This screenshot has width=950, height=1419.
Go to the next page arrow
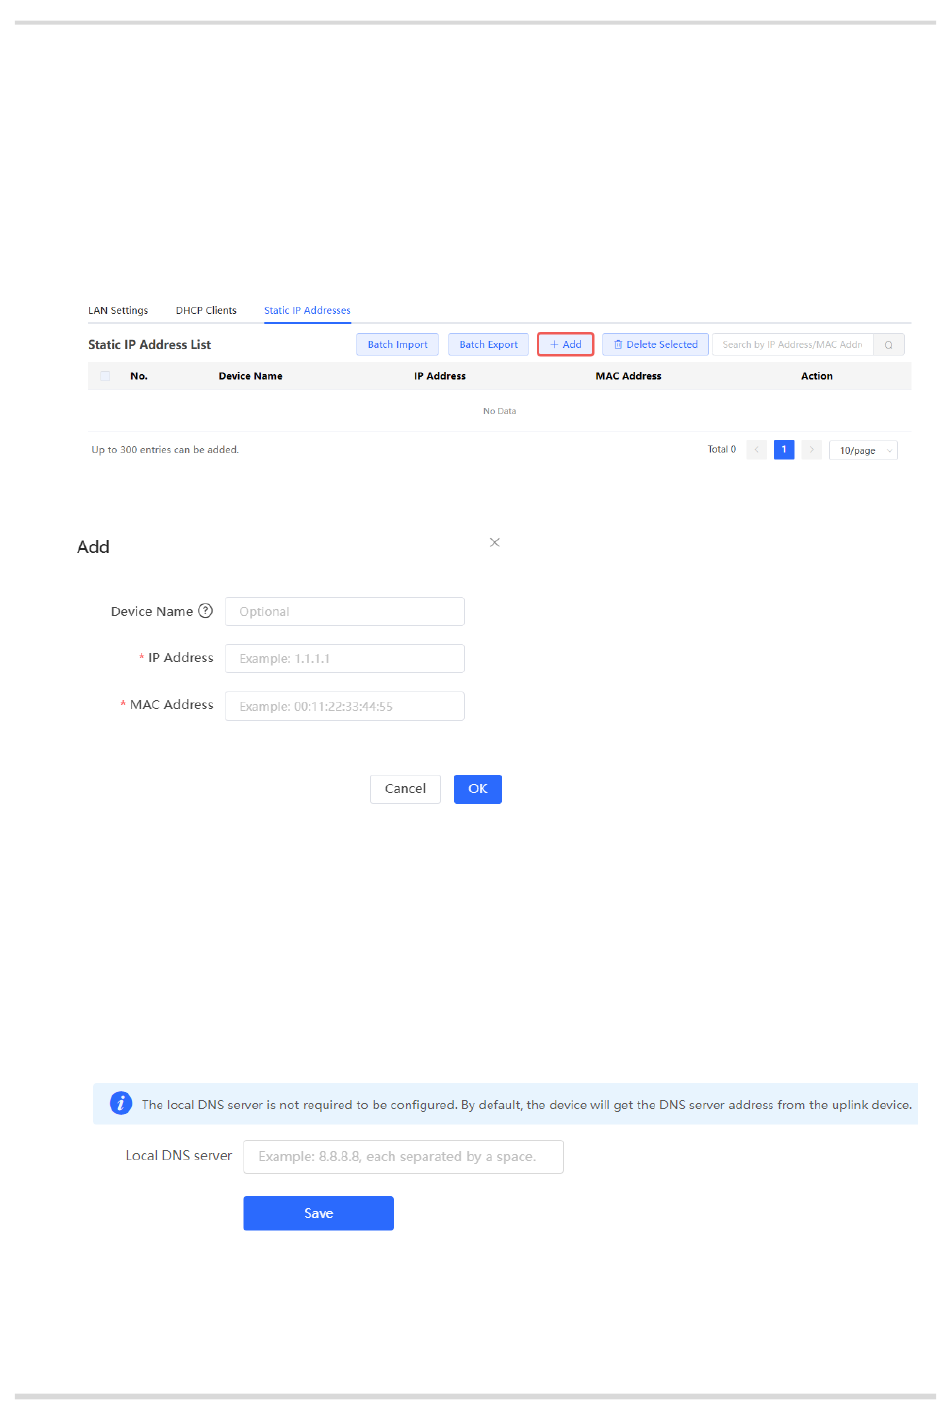click(811, 450)
